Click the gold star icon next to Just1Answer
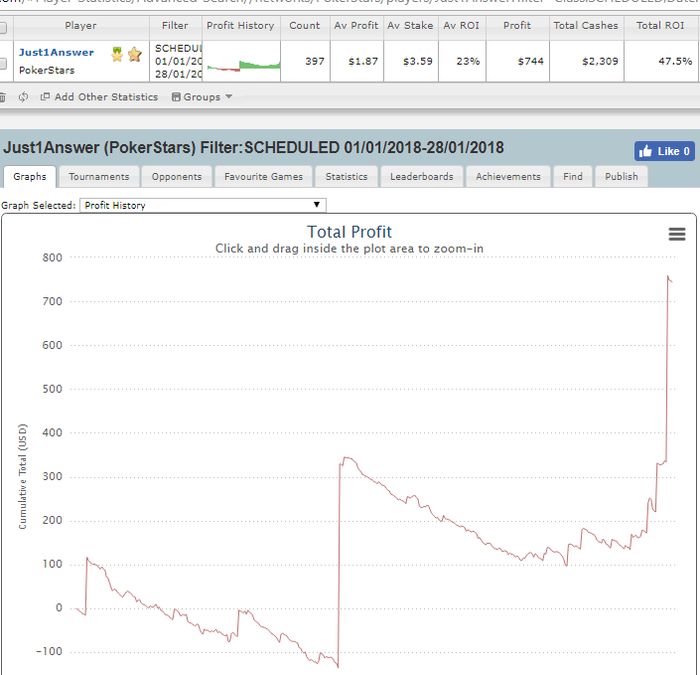The width and height of the screenshot is (700, 675). click(134, 54)
